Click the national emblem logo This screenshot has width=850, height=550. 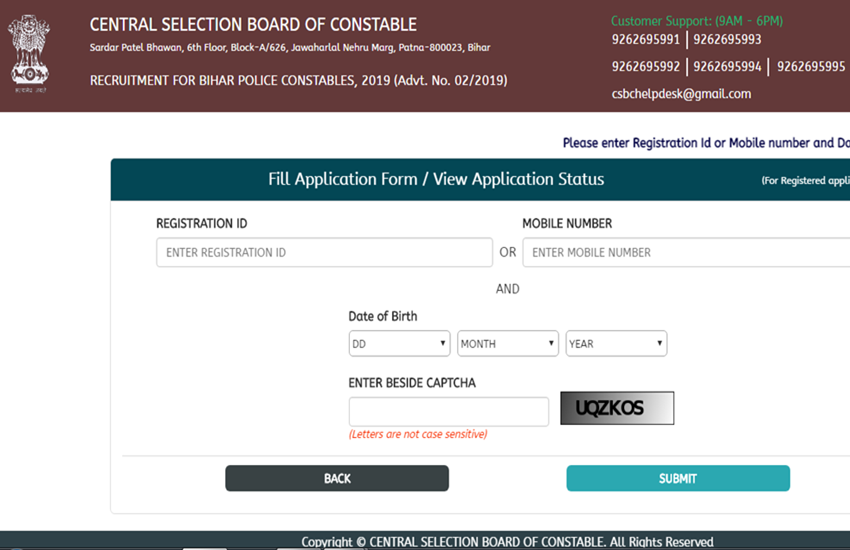pyautogui.click(x=29, y=50)
